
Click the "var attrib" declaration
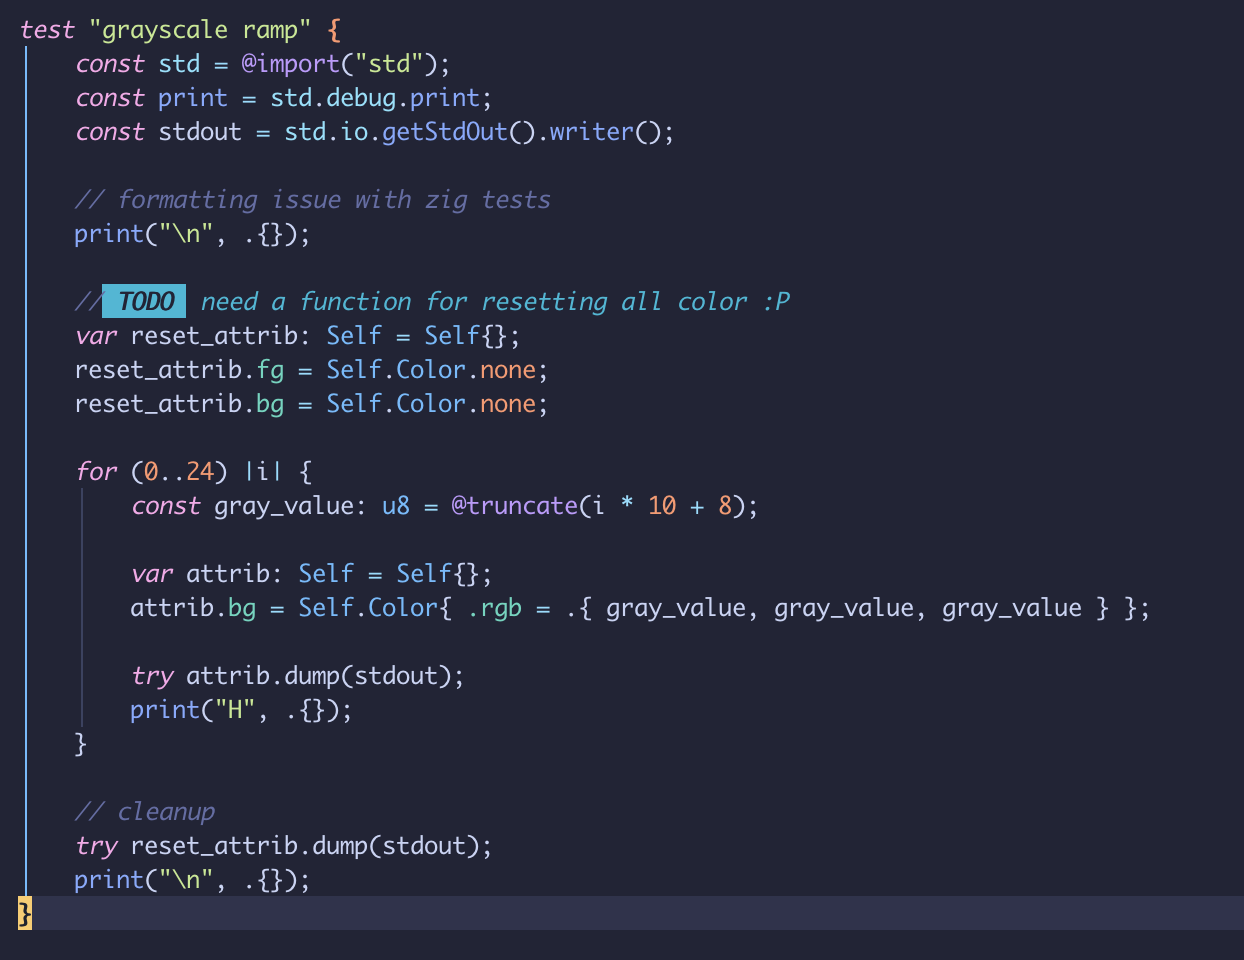(207, 574)
